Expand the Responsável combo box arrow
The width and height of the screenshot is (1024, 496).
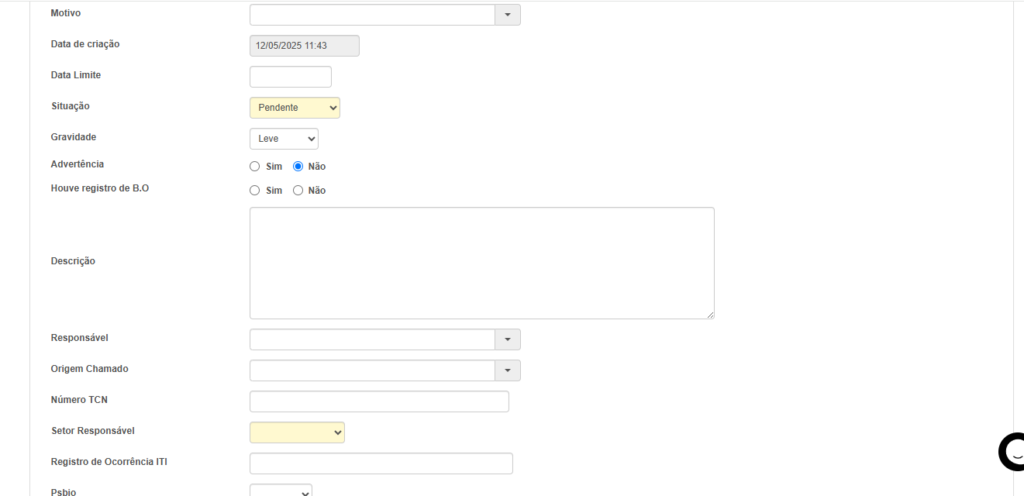tap(507, 340)
